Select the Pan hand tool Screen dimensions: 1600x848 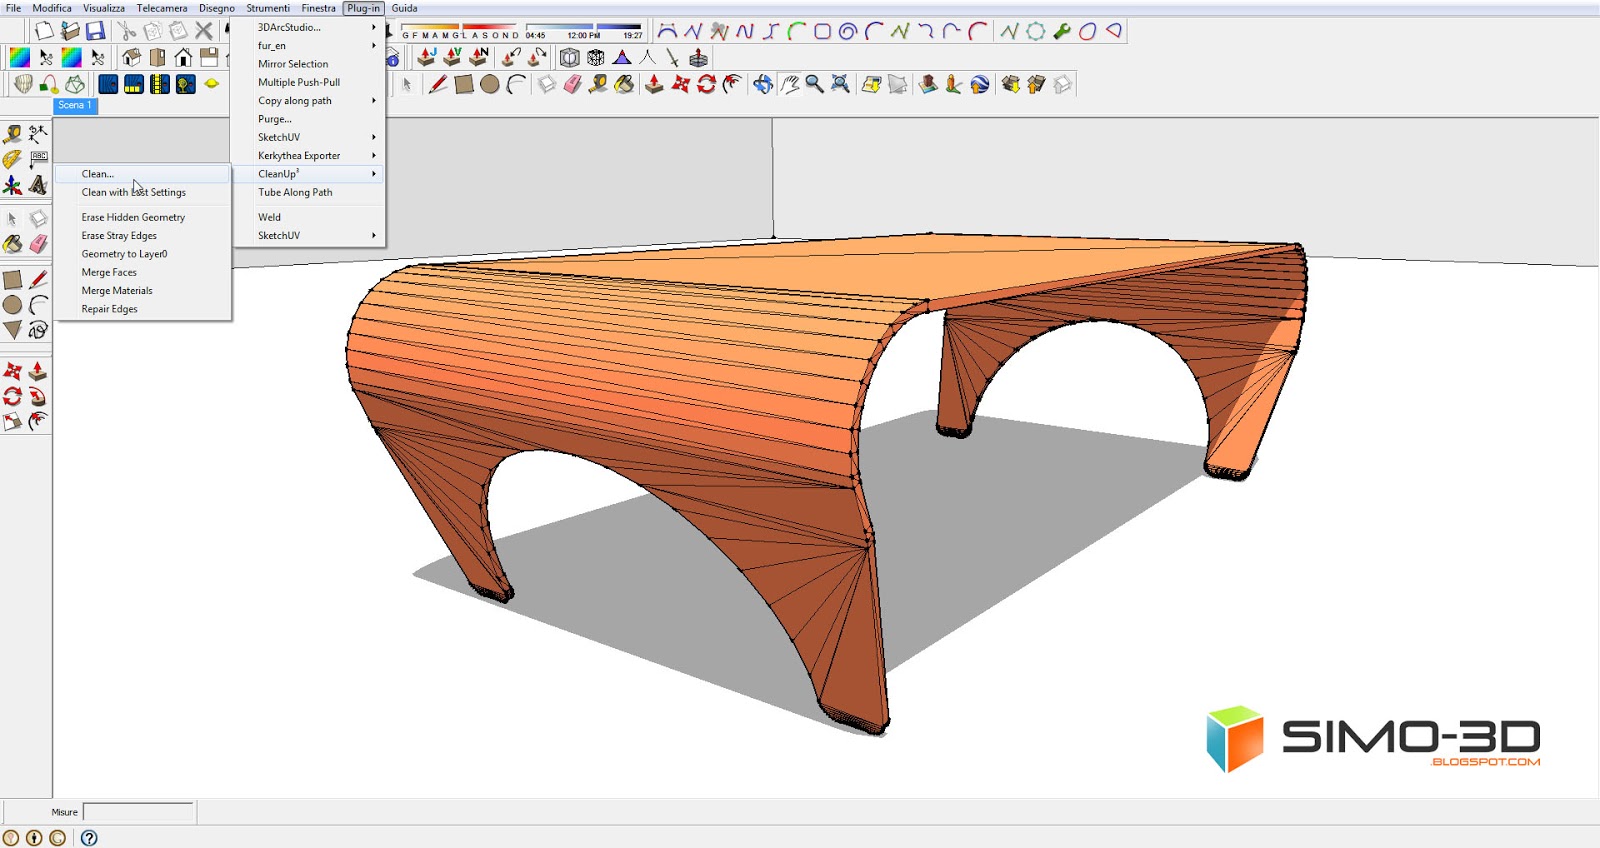point(790,84)
